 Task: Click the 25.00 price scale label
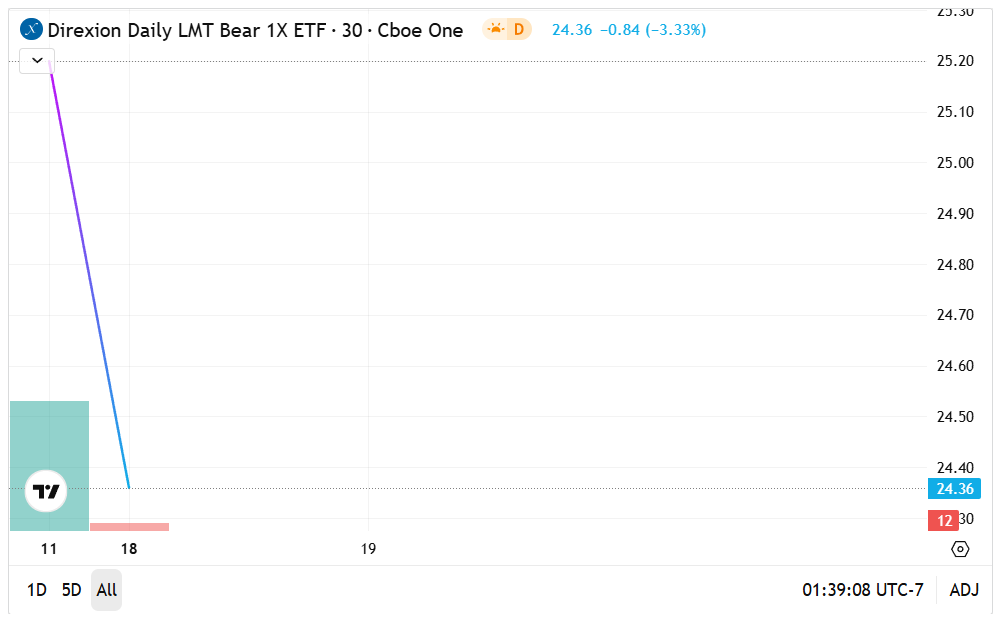955,163
